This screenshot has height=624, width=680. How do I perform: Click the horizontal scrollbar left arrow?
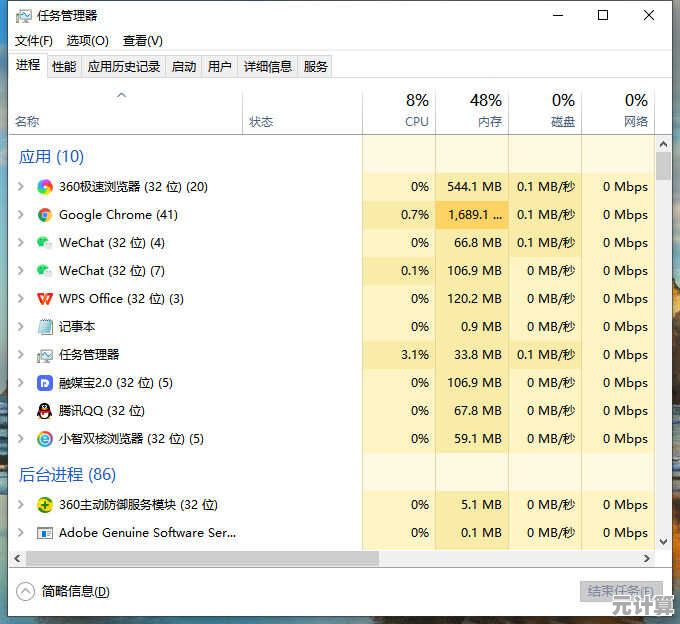click(x=17, y=559)
